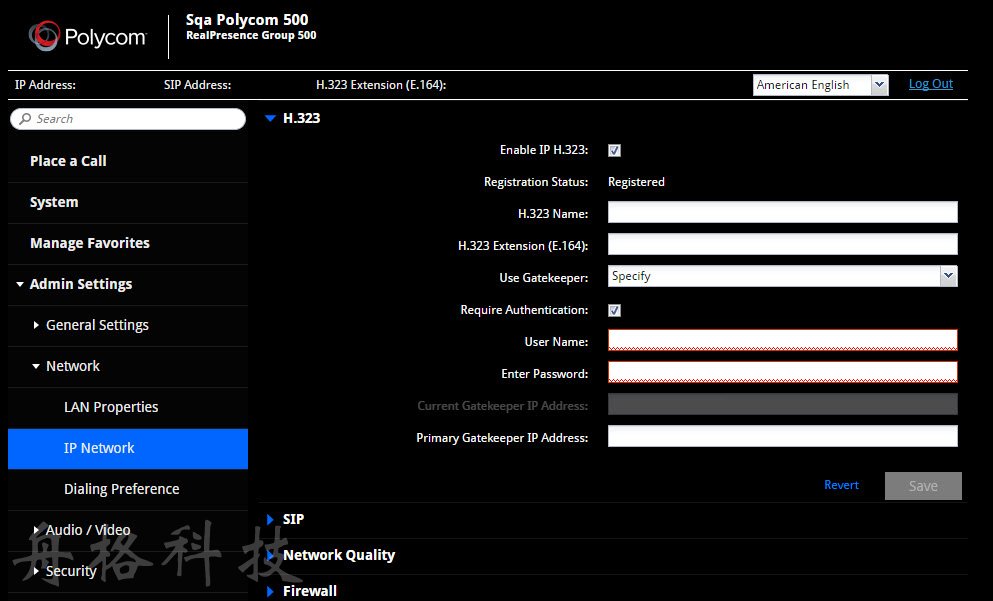Screen dimensions: 993x601
Task: Collapse the Admin Settings menu
Action: 20,284
